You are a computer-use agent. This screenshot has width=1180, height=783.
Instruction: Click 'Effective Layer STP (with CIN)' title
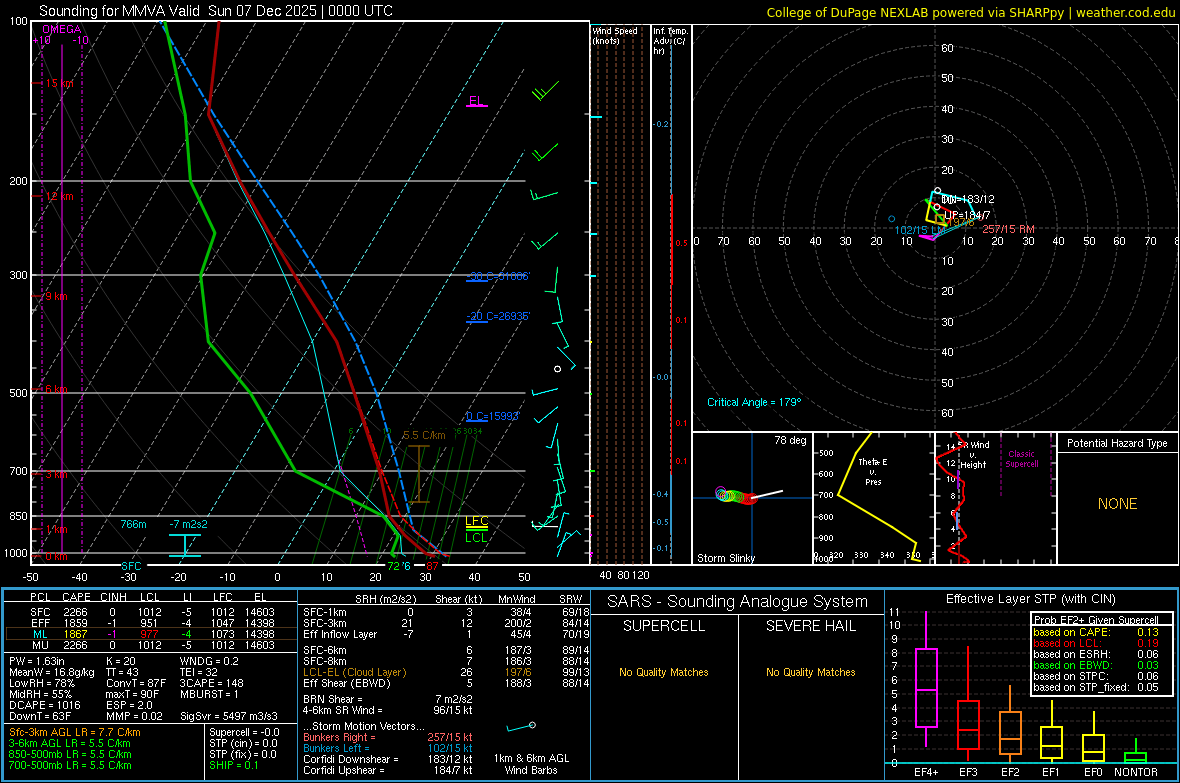click(x=1030, y=599)
